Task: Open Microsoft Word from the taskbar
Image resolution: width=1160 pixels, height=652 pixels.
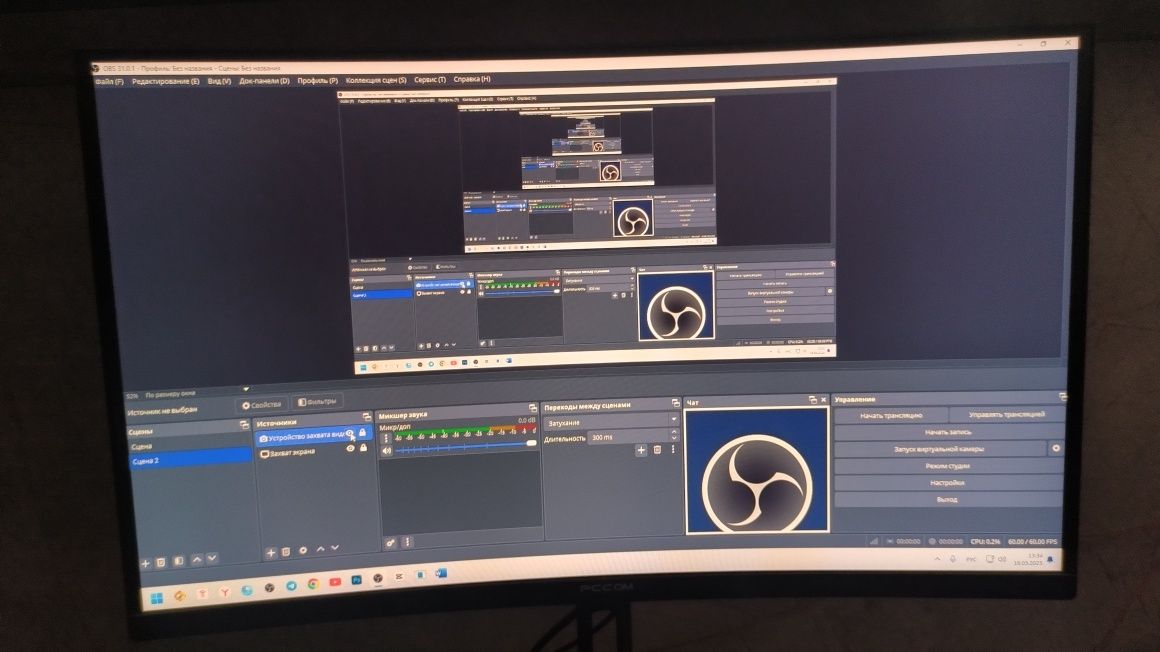Action: (x=441, y=574)
